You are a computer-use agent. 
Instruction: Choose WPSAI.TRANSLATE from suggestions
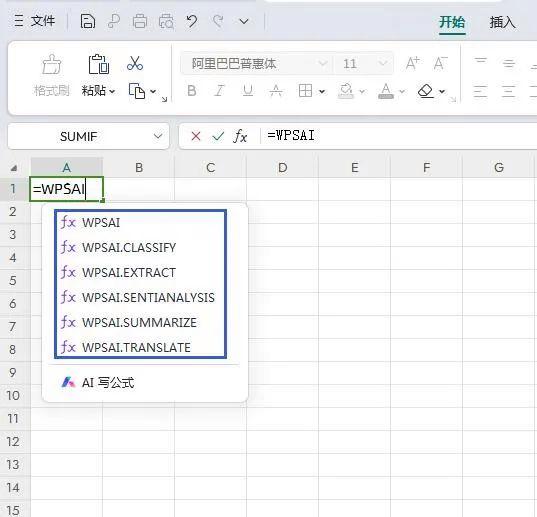(x=140, y=347)
